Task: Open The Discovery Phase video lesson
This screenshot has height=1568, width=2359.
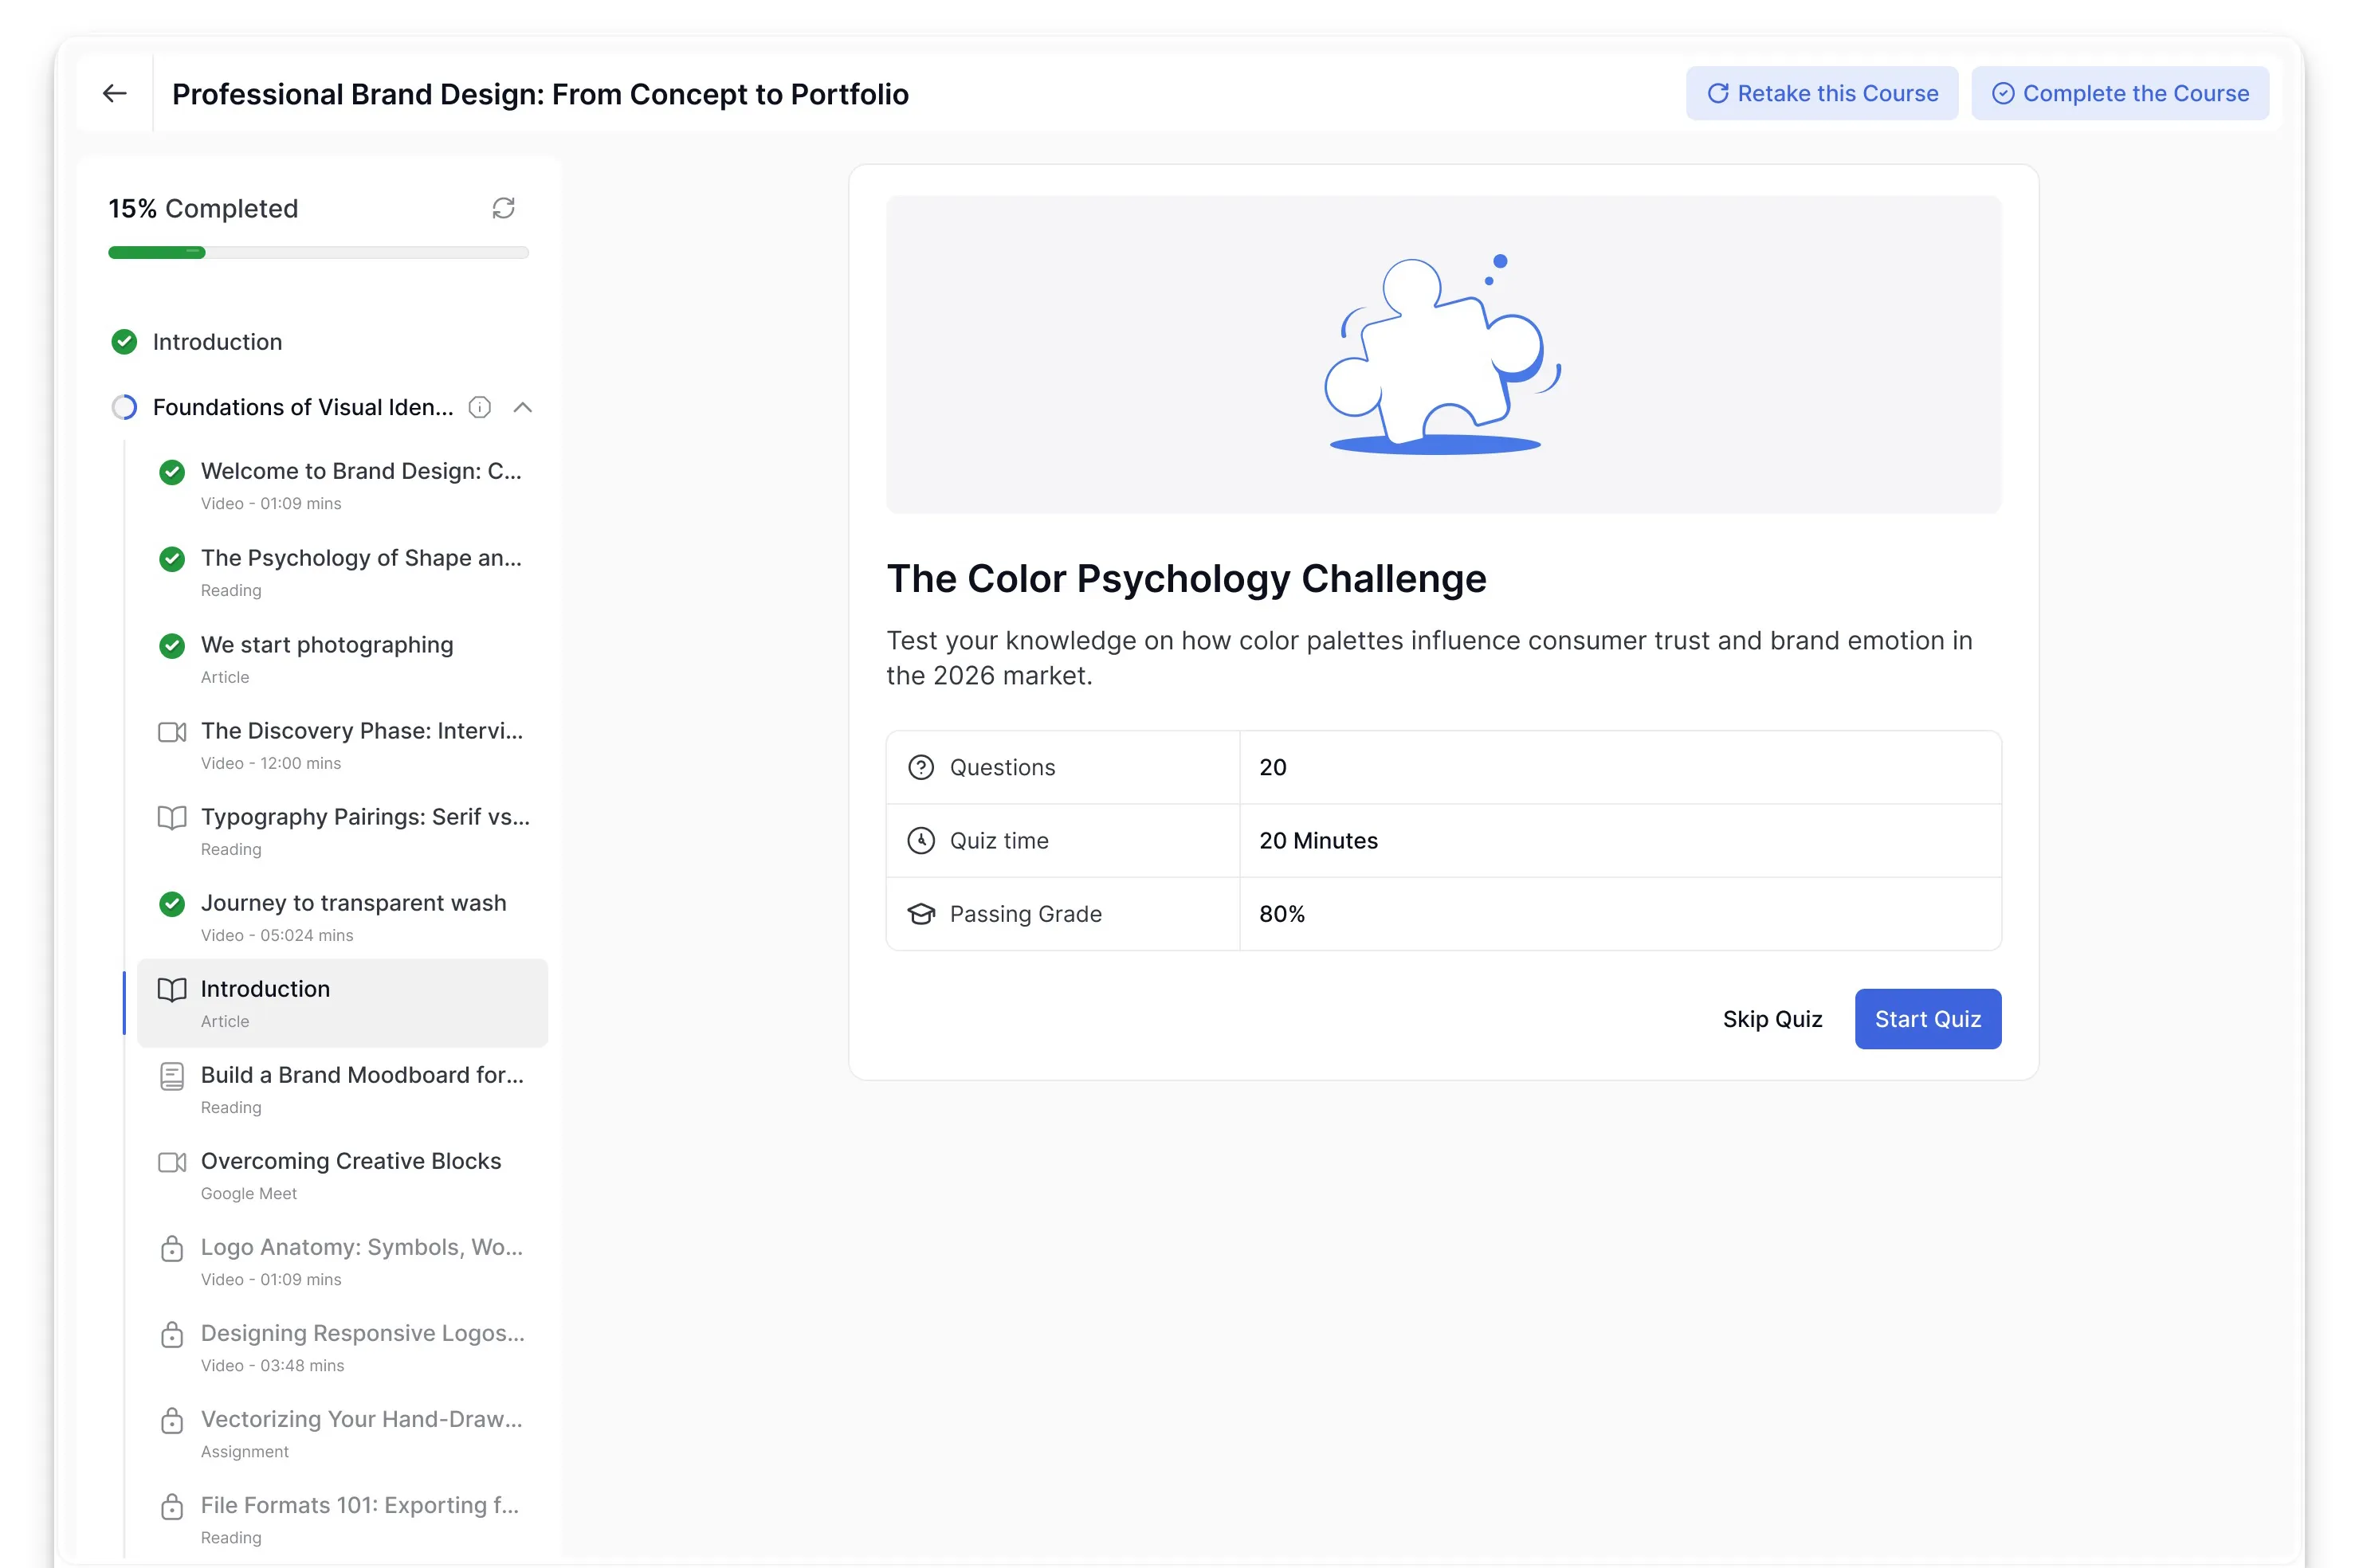Action: pos(342,745)
